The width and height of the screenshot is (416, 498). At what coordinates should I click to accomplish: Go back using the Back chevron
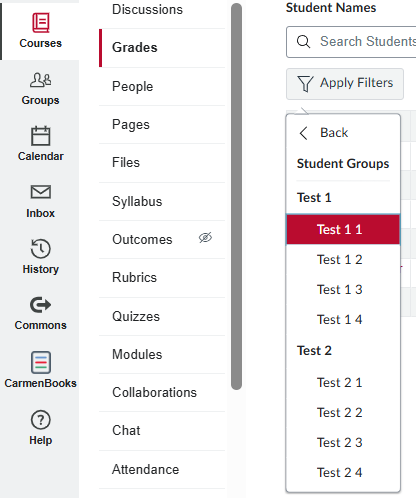pos(303,133)
